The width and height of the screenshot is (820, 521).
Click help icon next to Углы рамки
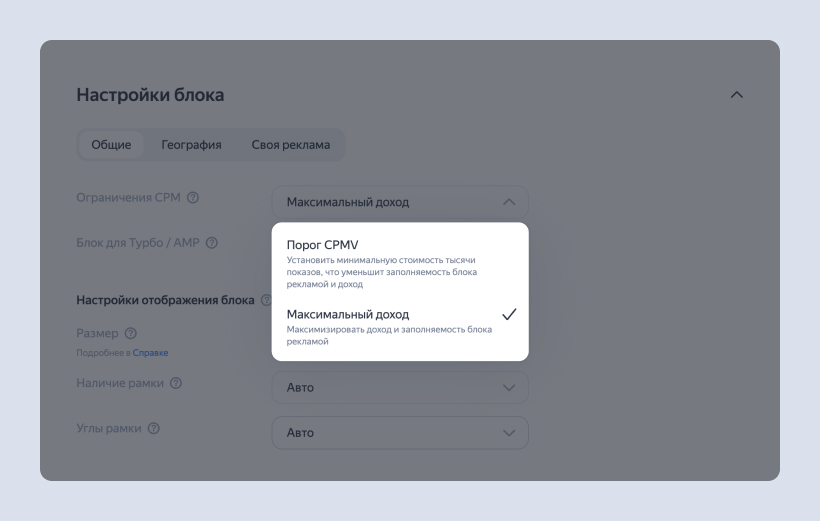click(154, 428)
